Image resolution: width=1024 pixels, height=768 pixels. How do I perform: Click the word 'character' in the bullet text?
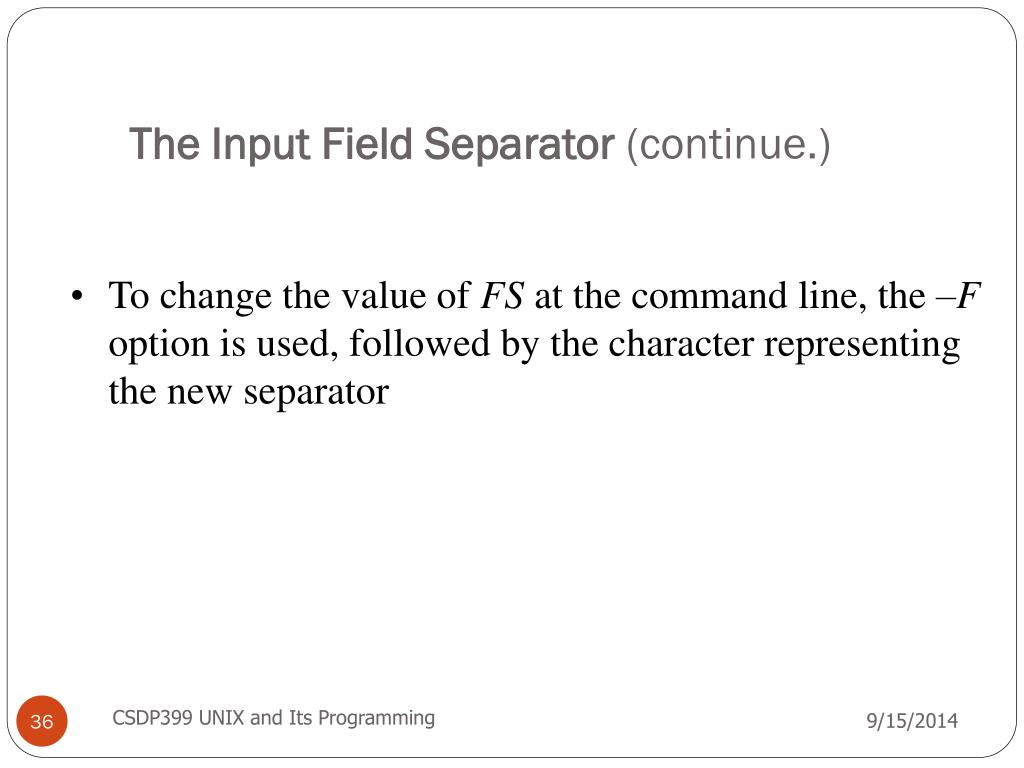682,345
